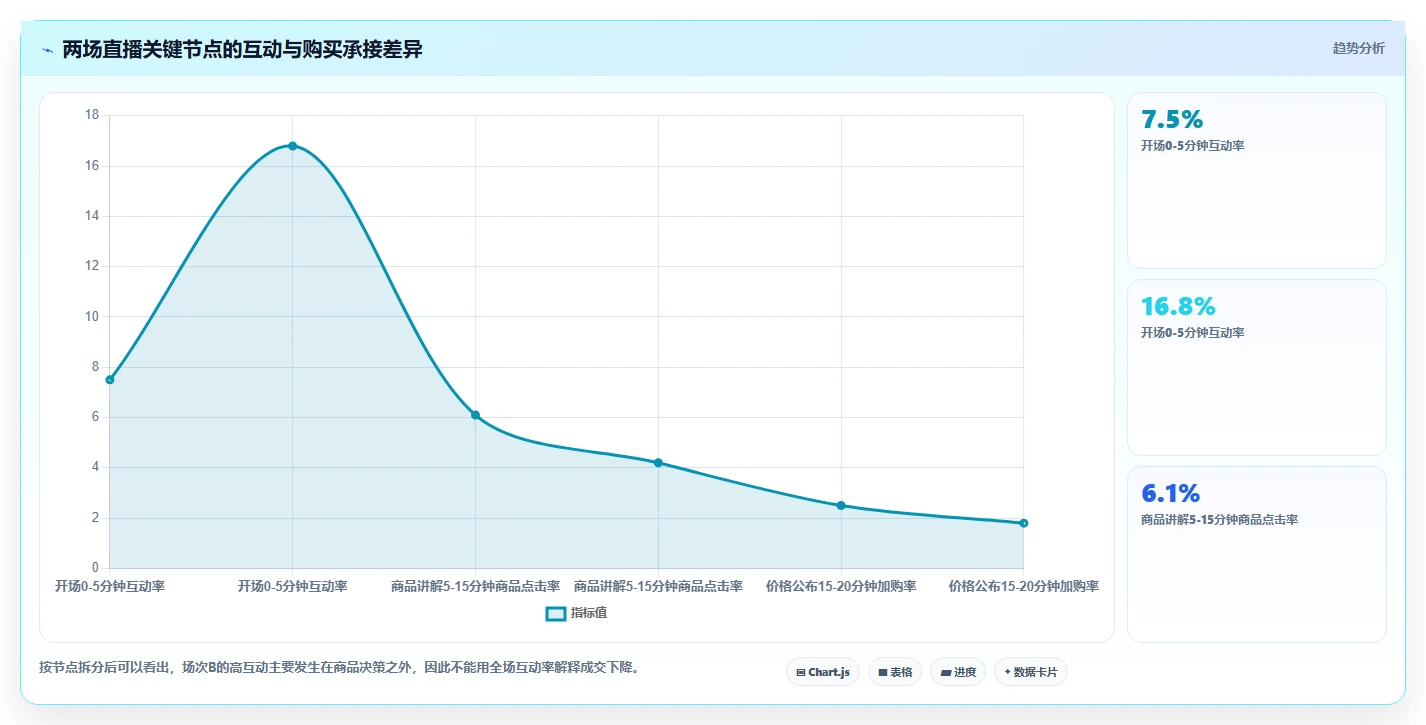The image size is (1426, 725).
Task: Click the chart data point at 4.2
Action: click(x=658, y=463)
